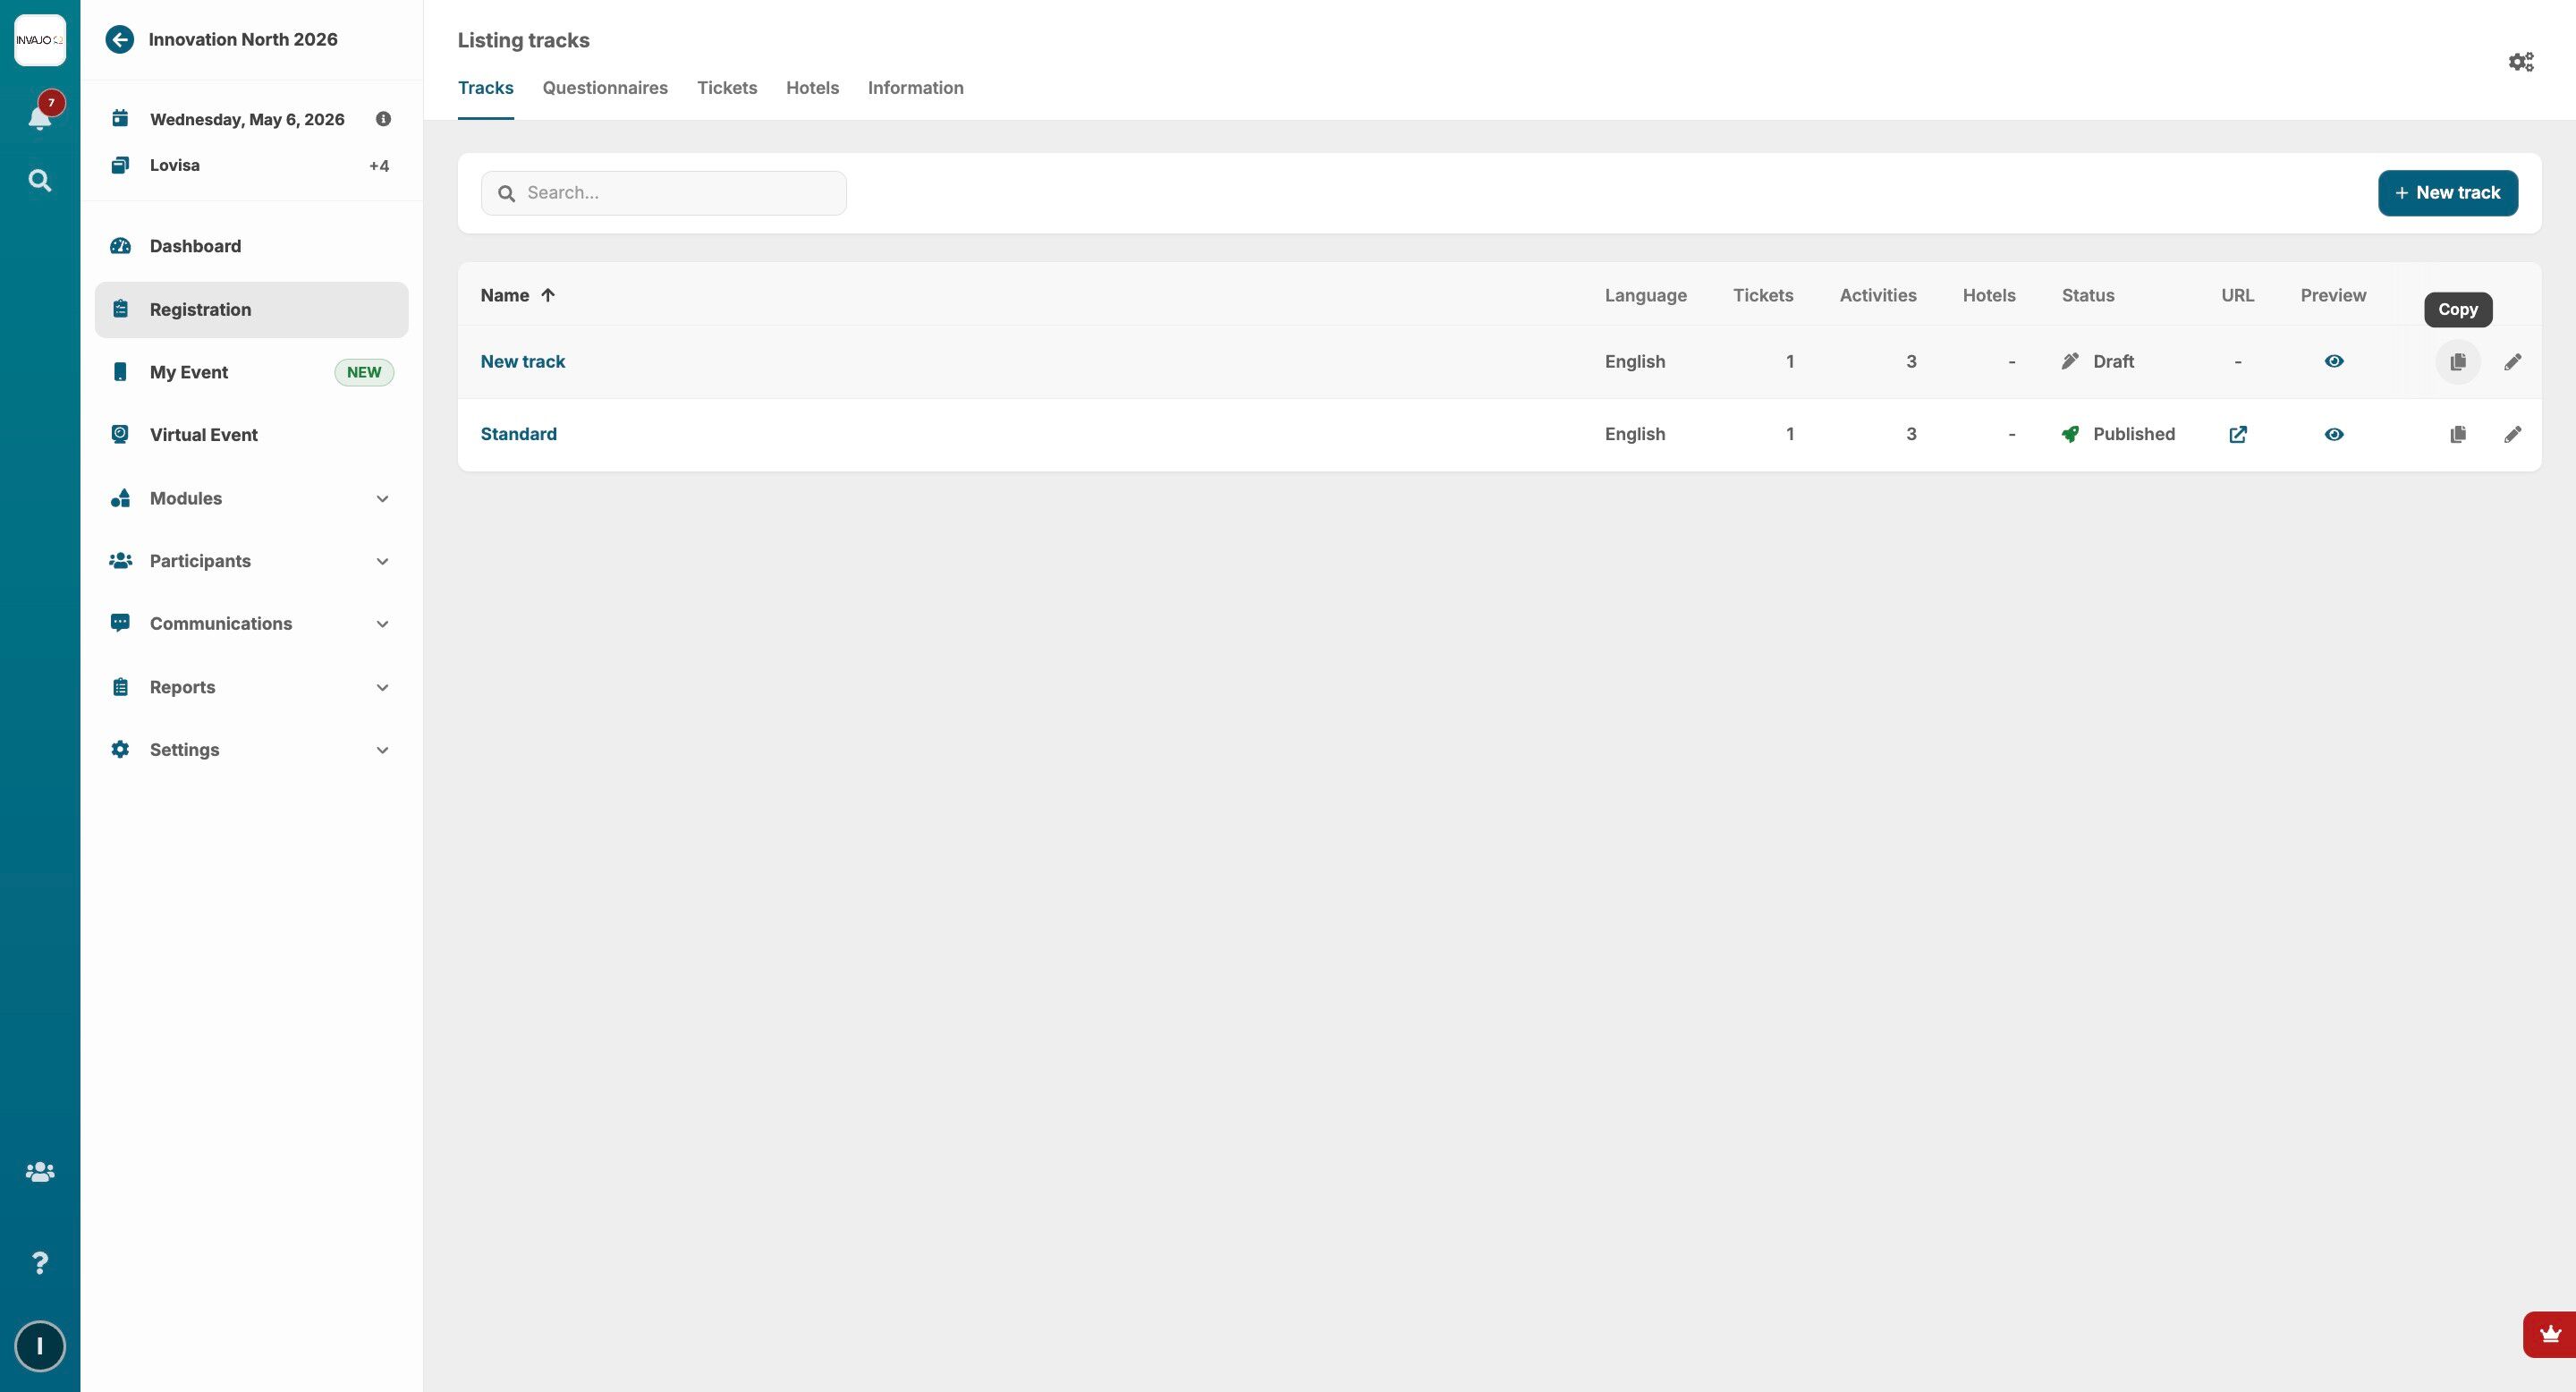This screenshot has width=2576, height=1392.
Task: Click the New track button
Action: pyautogui.click(x=2447, y=193)
